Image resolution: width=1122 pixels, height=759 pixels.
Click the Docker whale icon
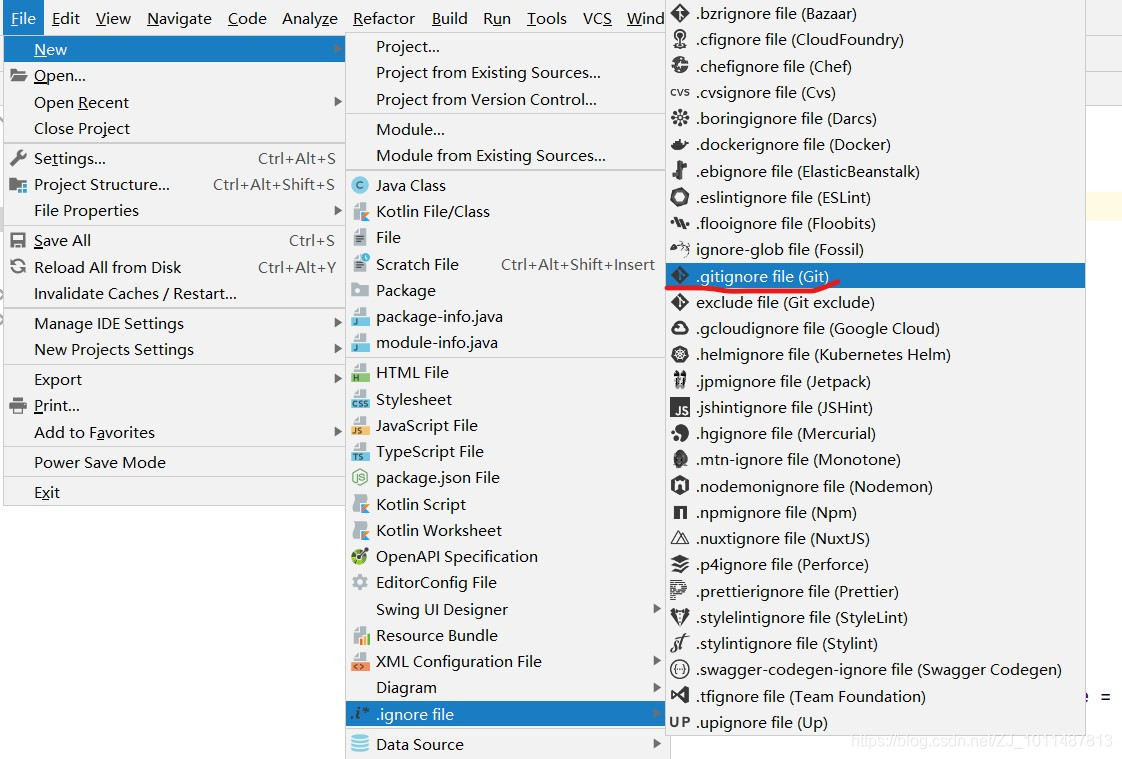point(679,145)
